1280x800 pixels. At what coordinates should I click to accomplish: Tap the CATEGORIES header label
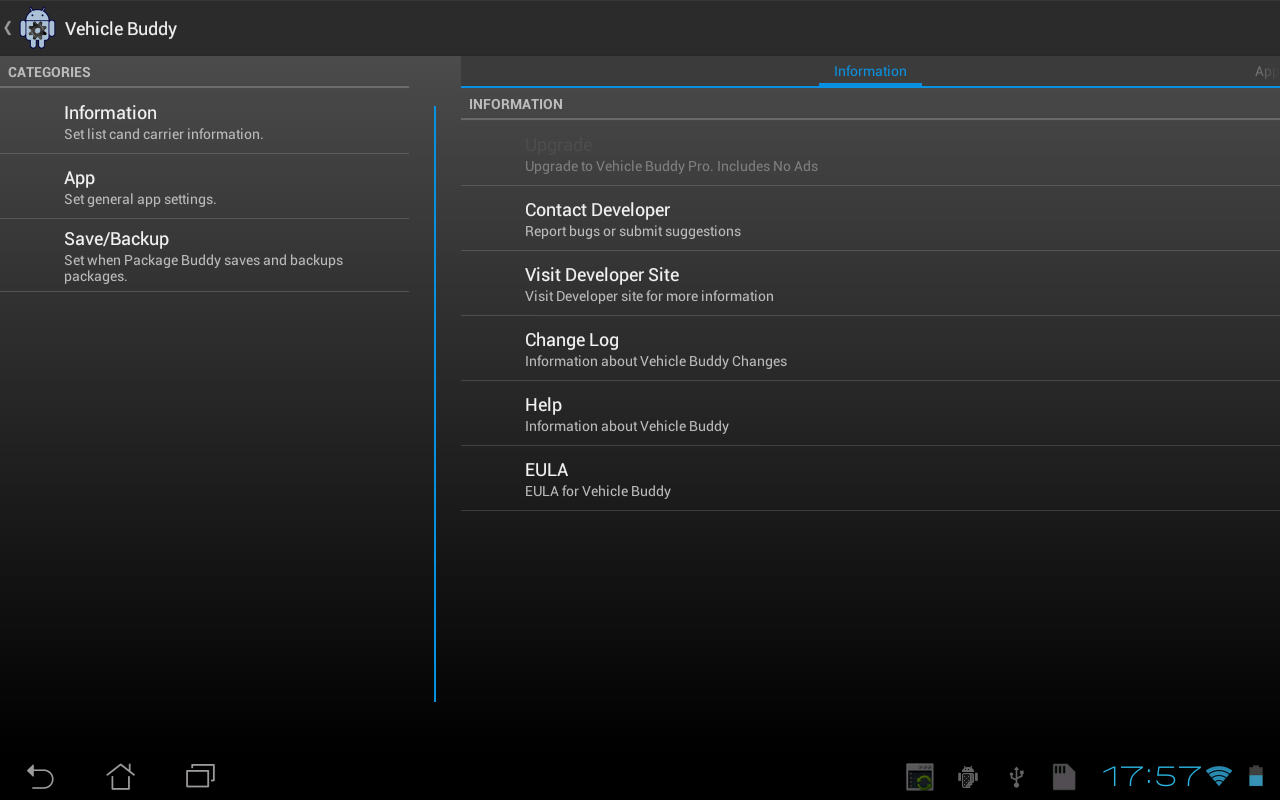click(x=49, y=72)
